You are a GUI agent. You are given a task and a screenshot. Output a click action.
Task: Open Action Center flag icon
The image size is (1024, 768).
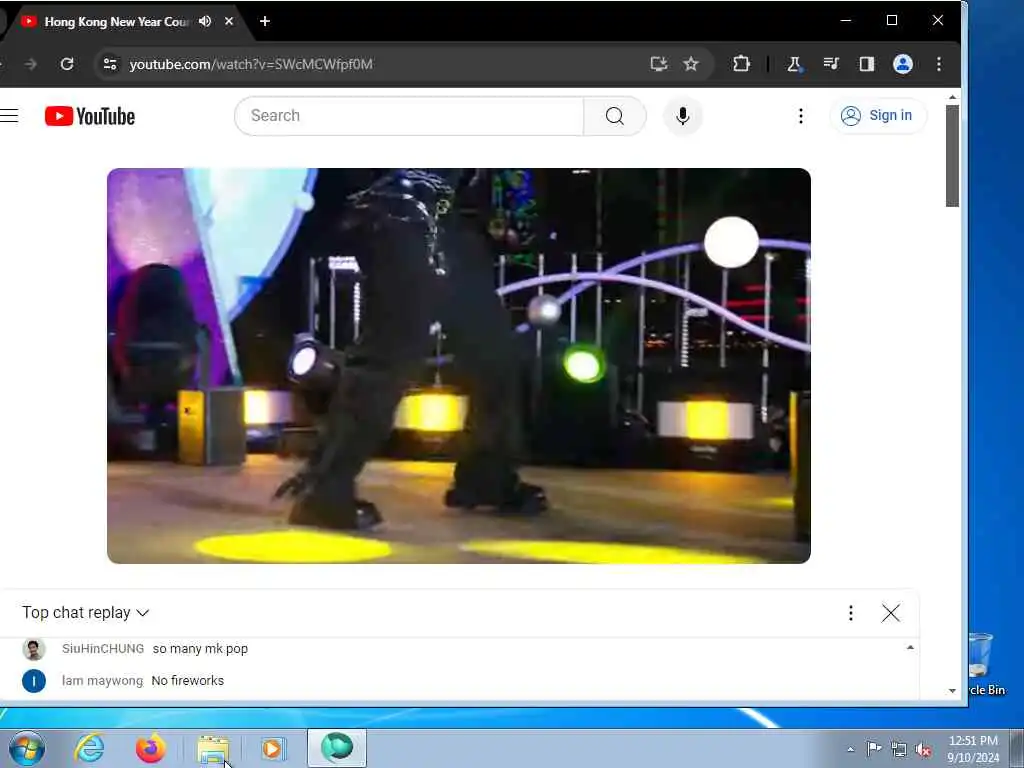tap(874, 748)
